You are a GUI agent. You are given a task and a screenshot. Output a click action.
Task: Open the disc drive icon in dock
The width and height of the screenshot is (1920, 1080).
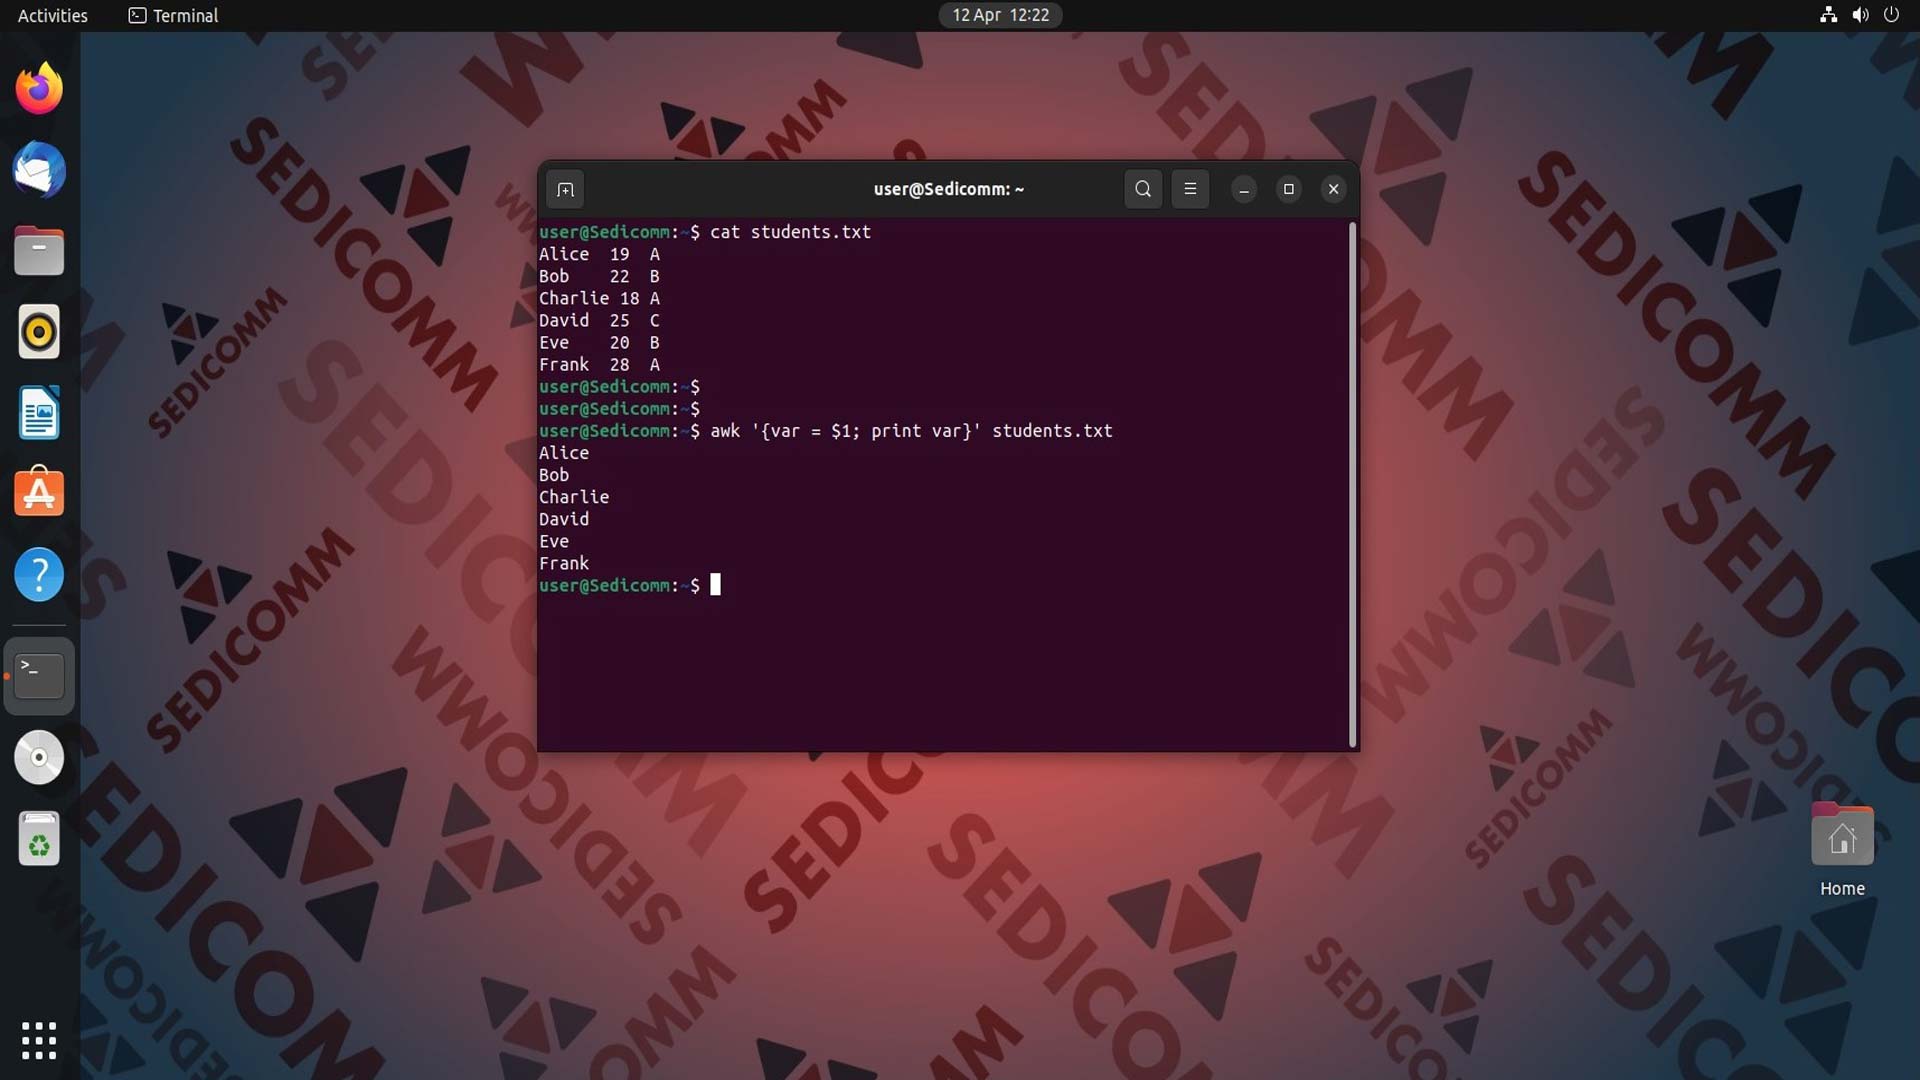tap(39, 757)
